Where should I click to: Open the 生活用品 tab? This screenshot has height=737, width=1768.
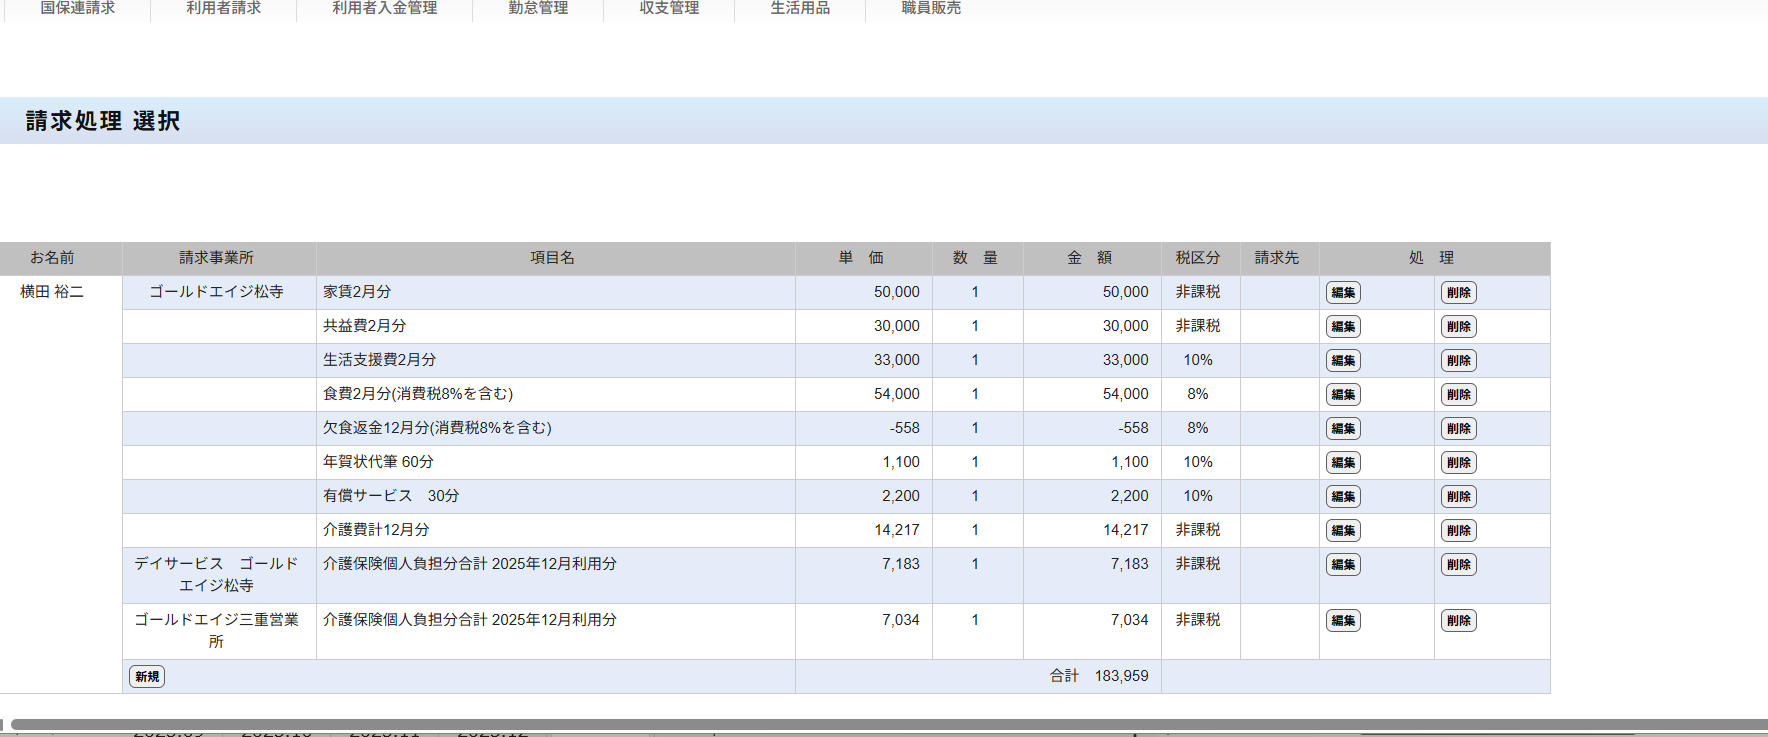pos(800,8)
